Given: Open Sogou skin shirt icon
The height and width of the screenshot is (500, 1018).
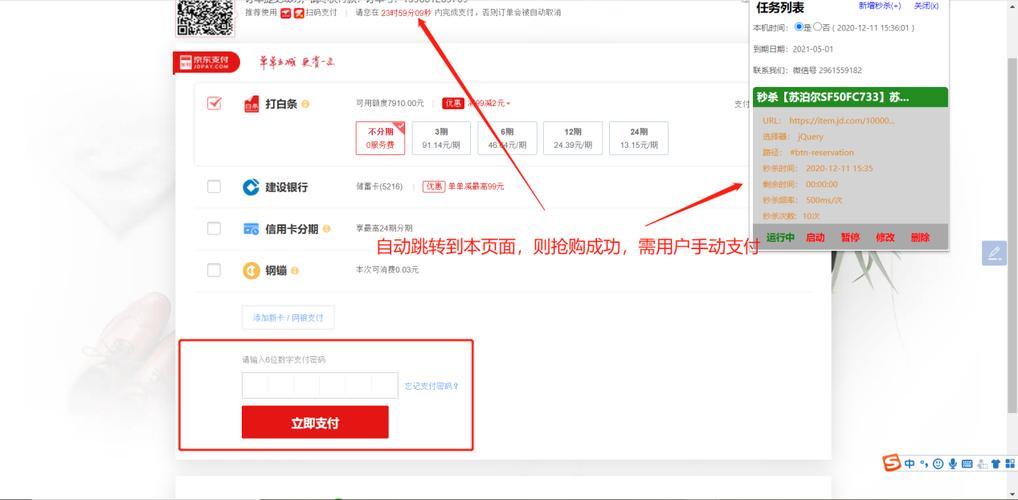Looking at the screenshot, I should pyautogui.click(x=996, y=464).
